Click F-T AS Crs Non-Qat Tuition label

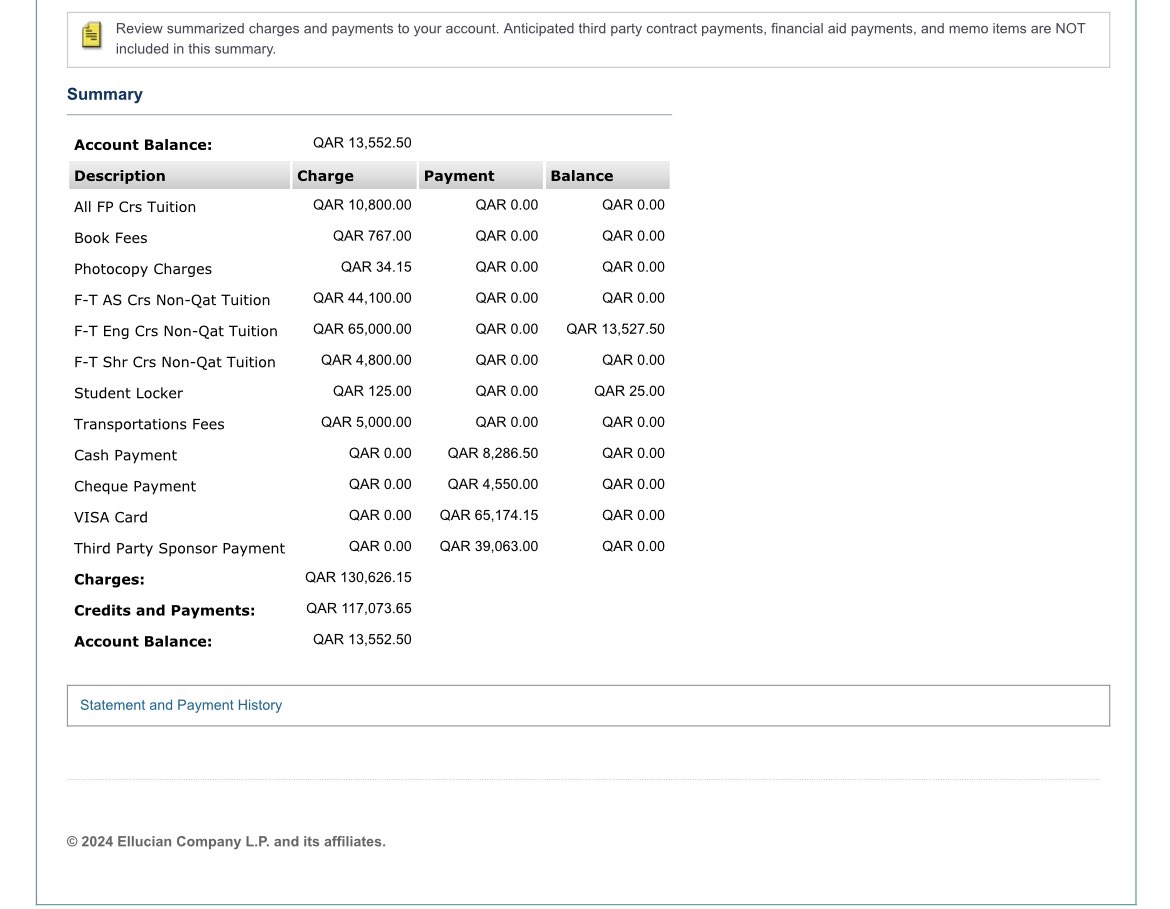point(172,300)
